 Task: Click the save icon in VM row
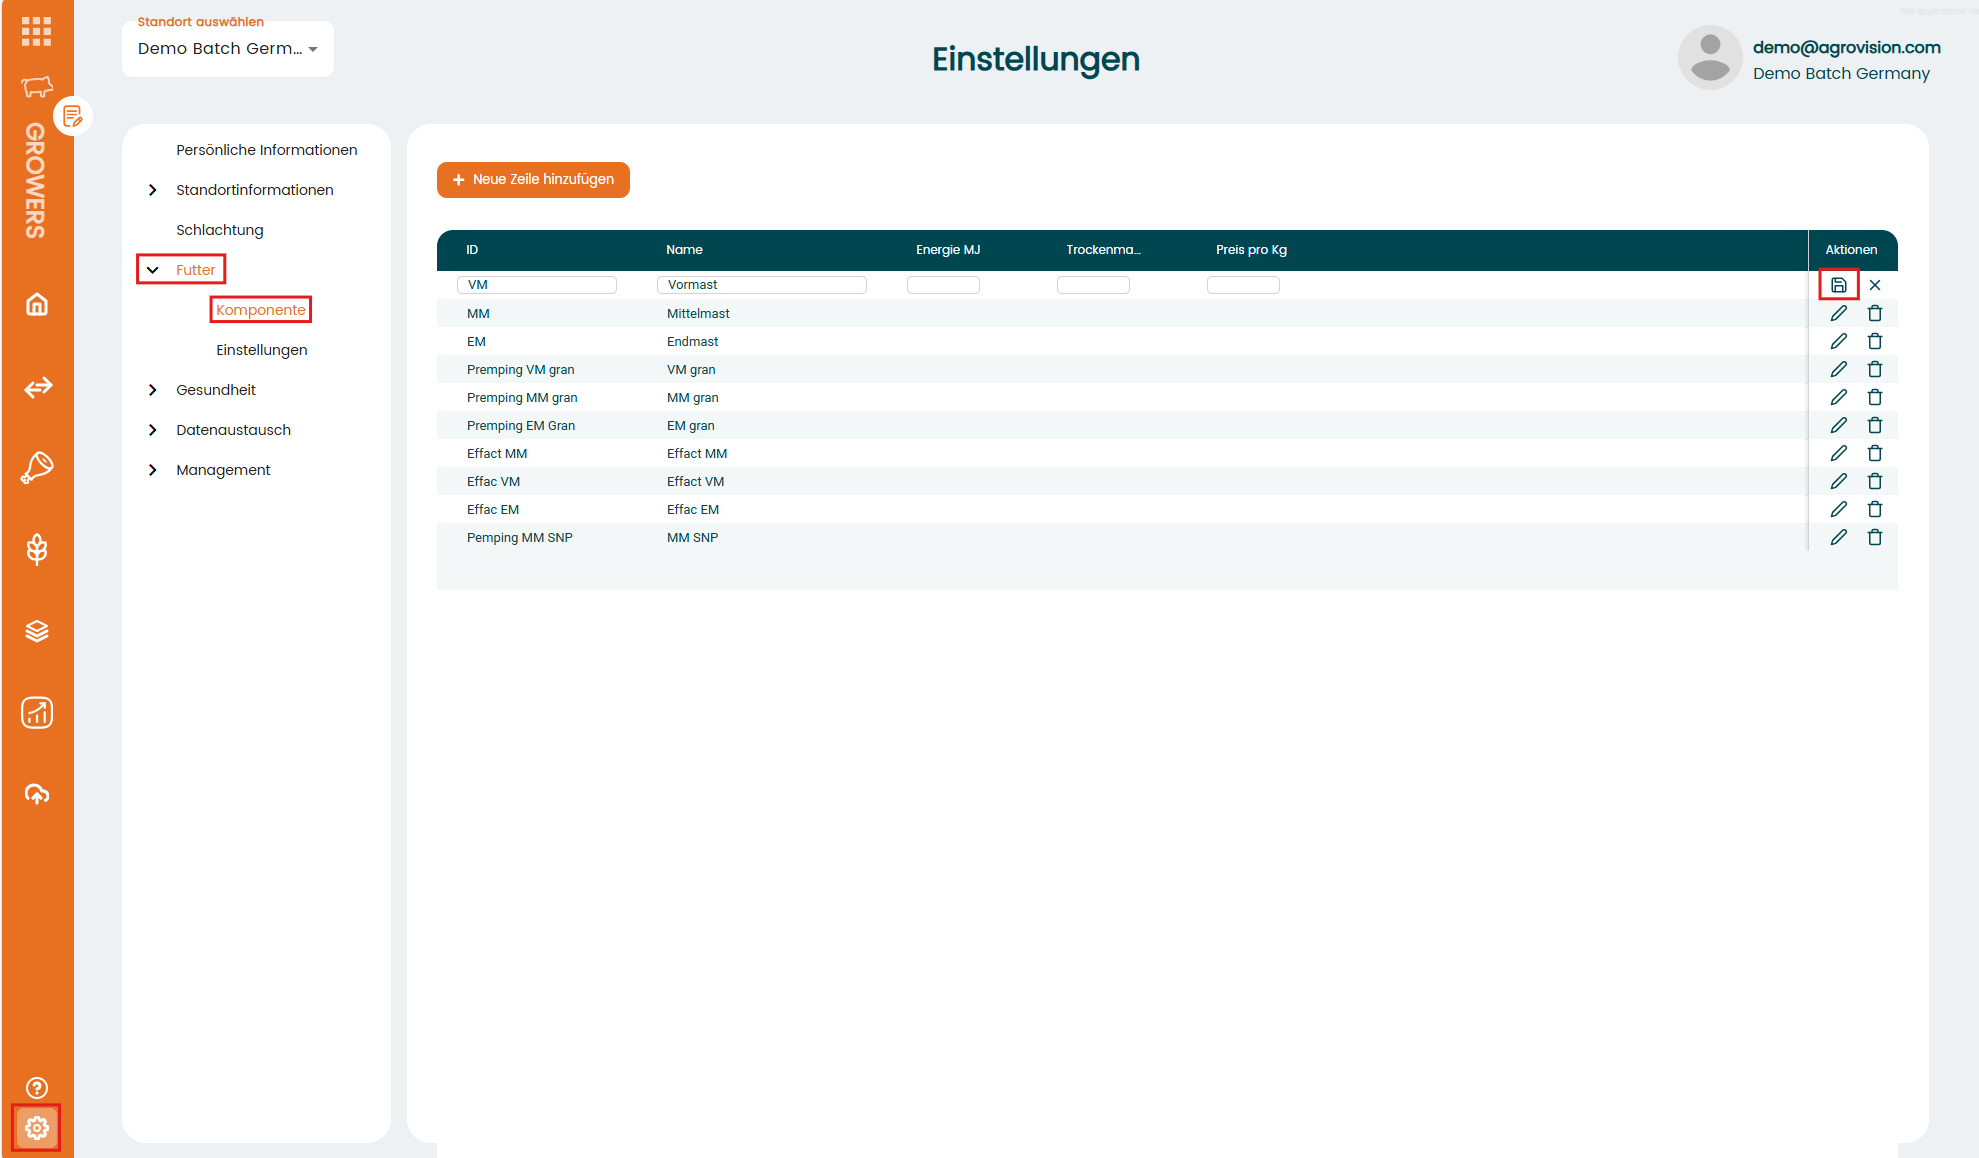1838,285
